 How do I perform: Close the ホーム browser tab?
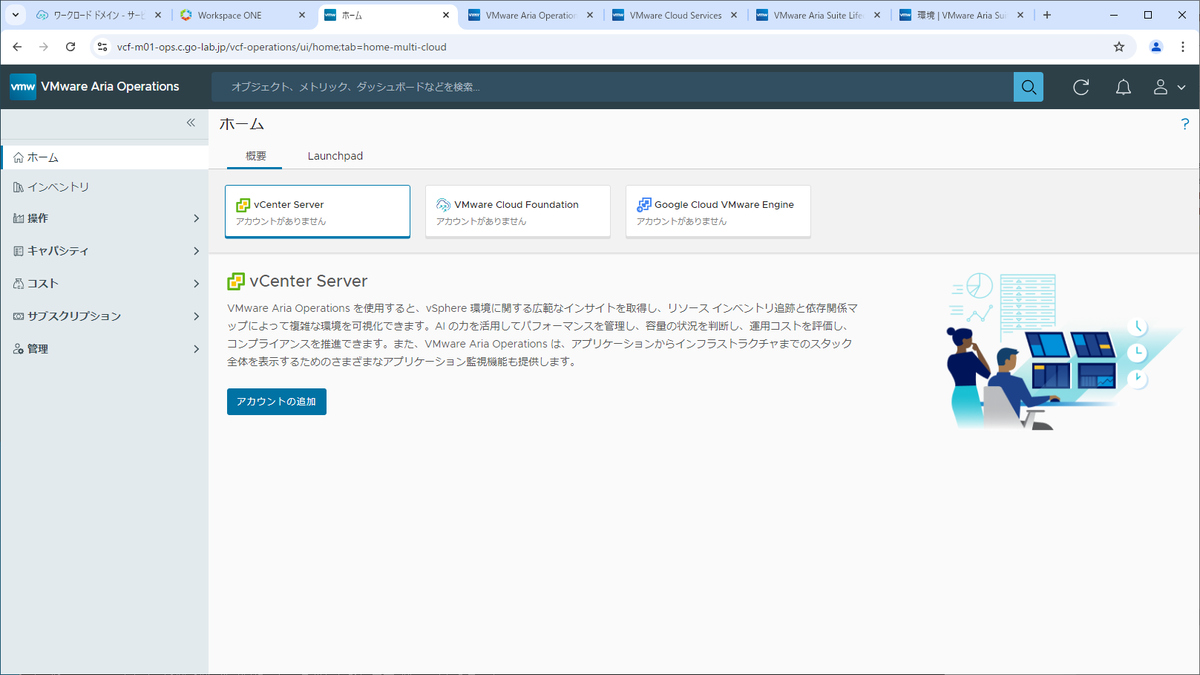coord(446,16)
